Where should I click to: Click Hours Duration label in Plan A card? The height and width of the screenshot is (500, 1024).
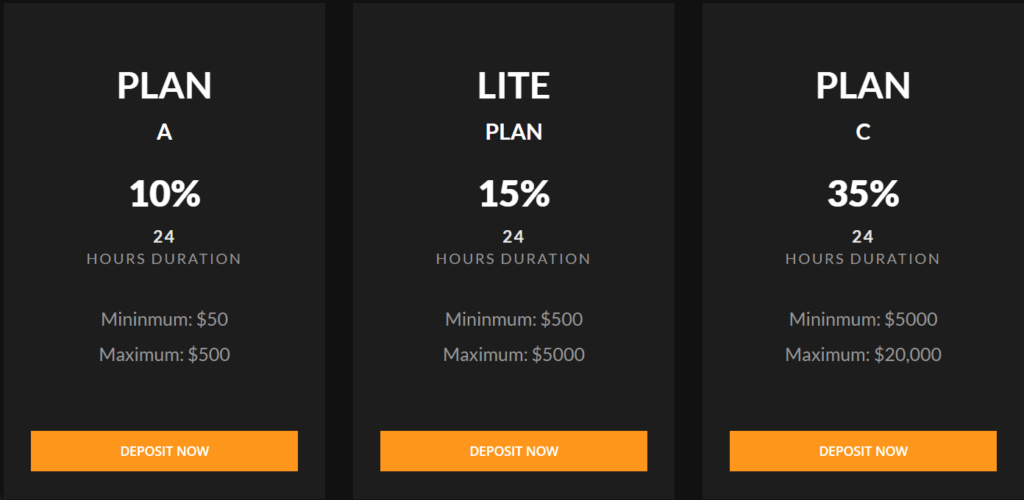click(x=164, y=259)
